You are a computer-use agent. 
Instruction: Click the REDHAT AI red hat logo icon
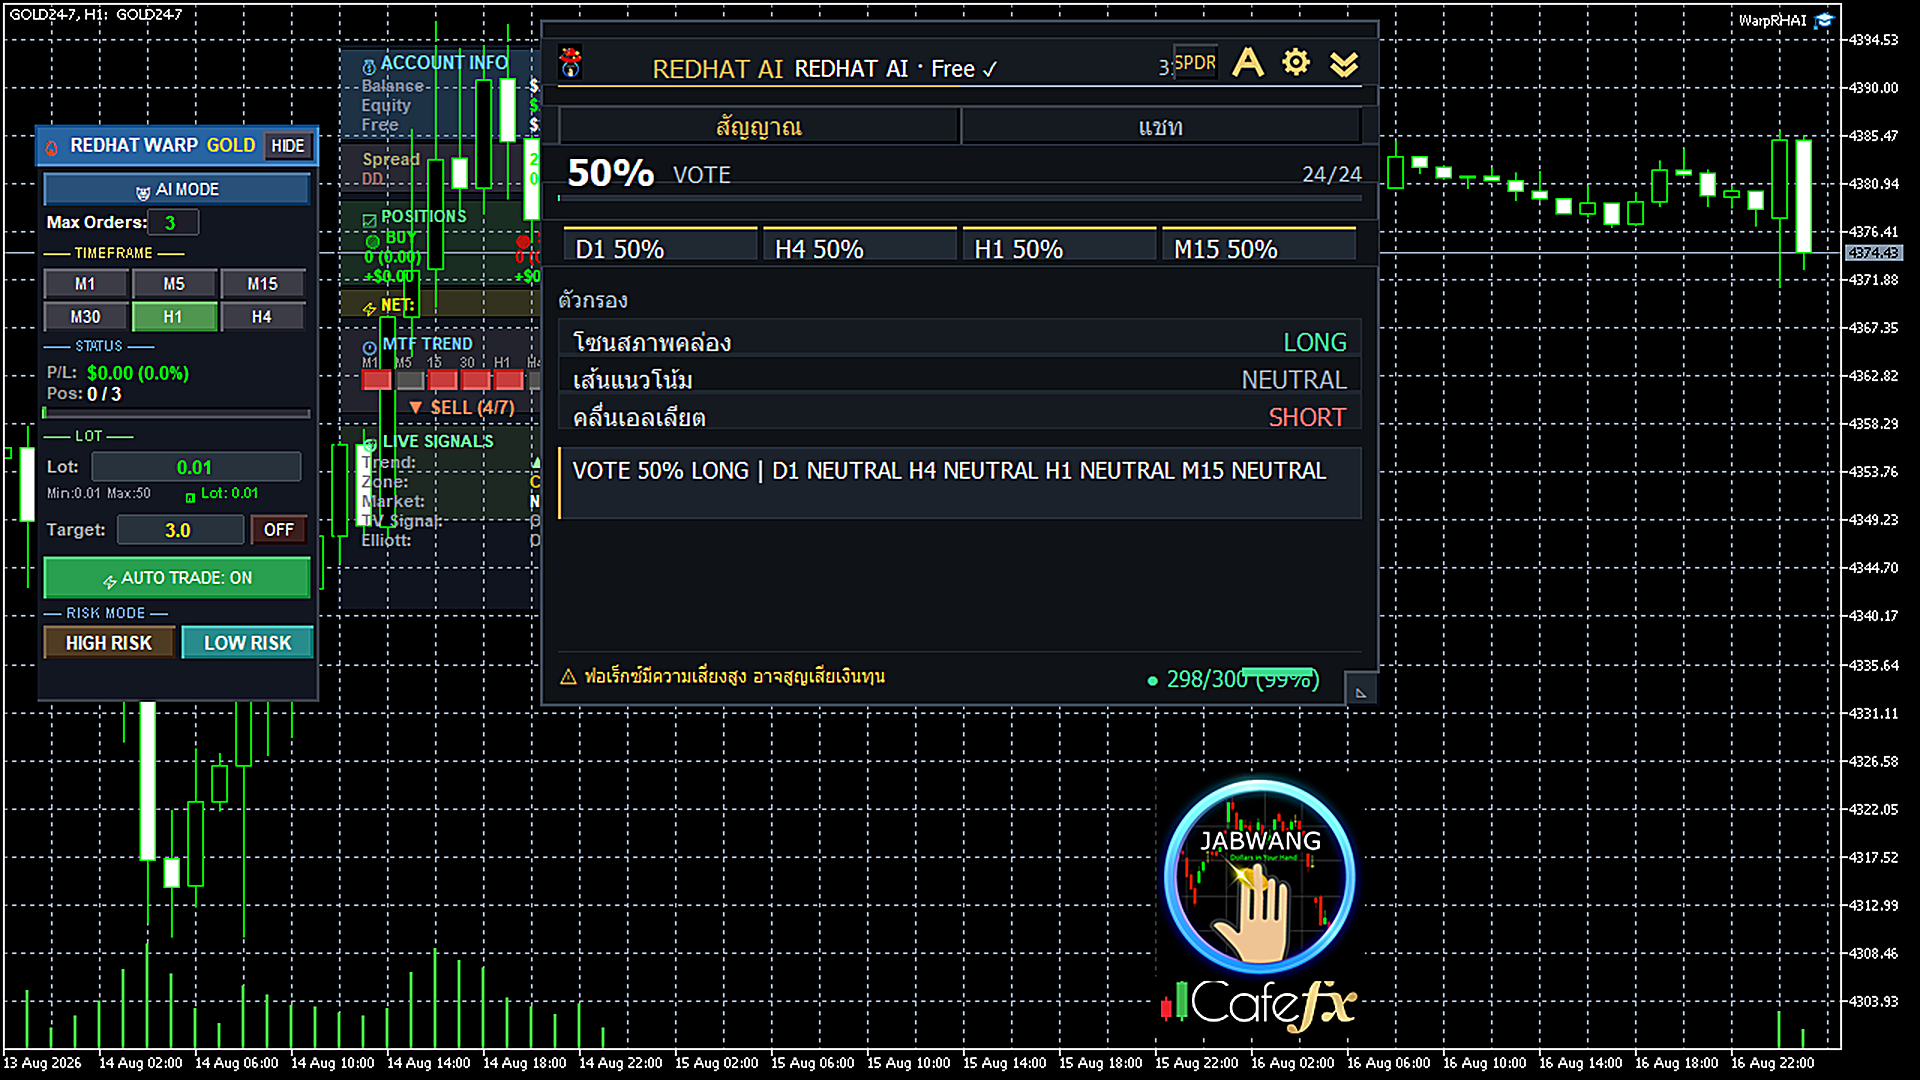pos(571,62)
